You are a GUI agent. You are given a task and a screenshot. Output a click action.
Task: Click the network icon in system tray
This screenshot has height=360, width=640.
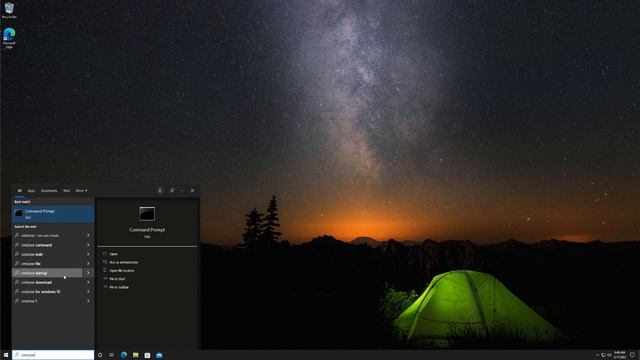(604, 355)
